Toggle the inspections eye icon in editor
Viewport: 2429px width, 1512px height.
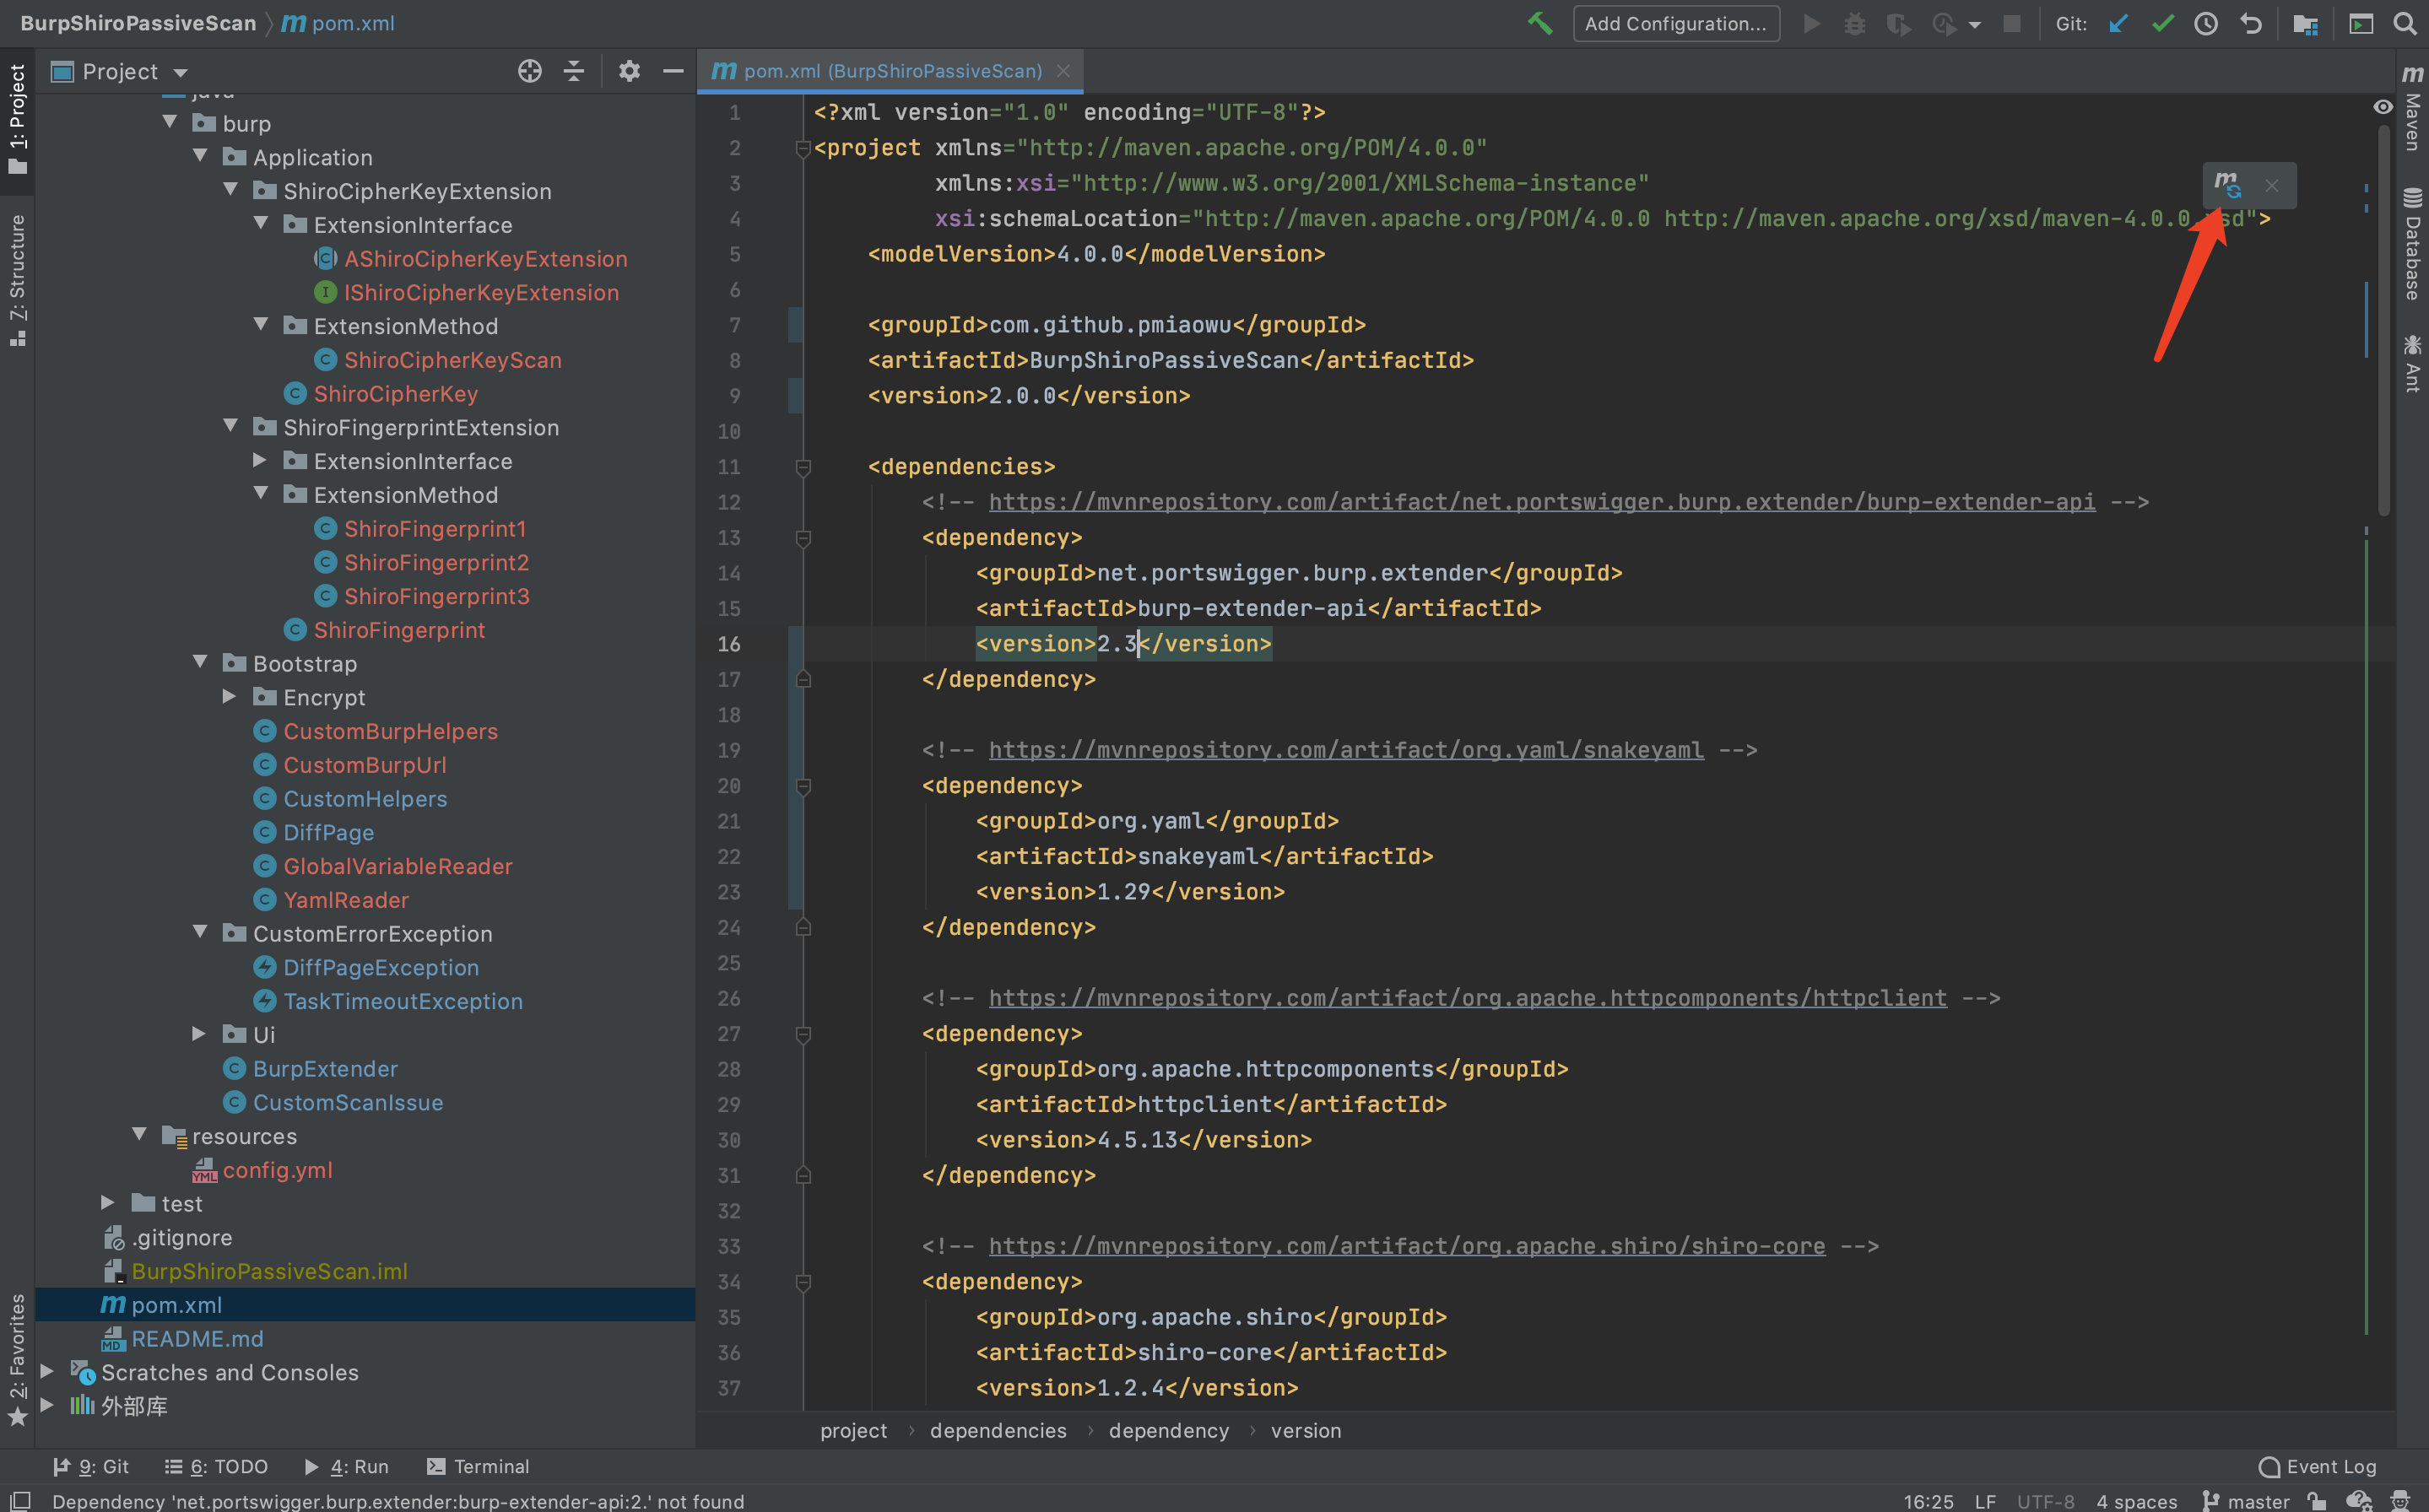click(2383, 107)
